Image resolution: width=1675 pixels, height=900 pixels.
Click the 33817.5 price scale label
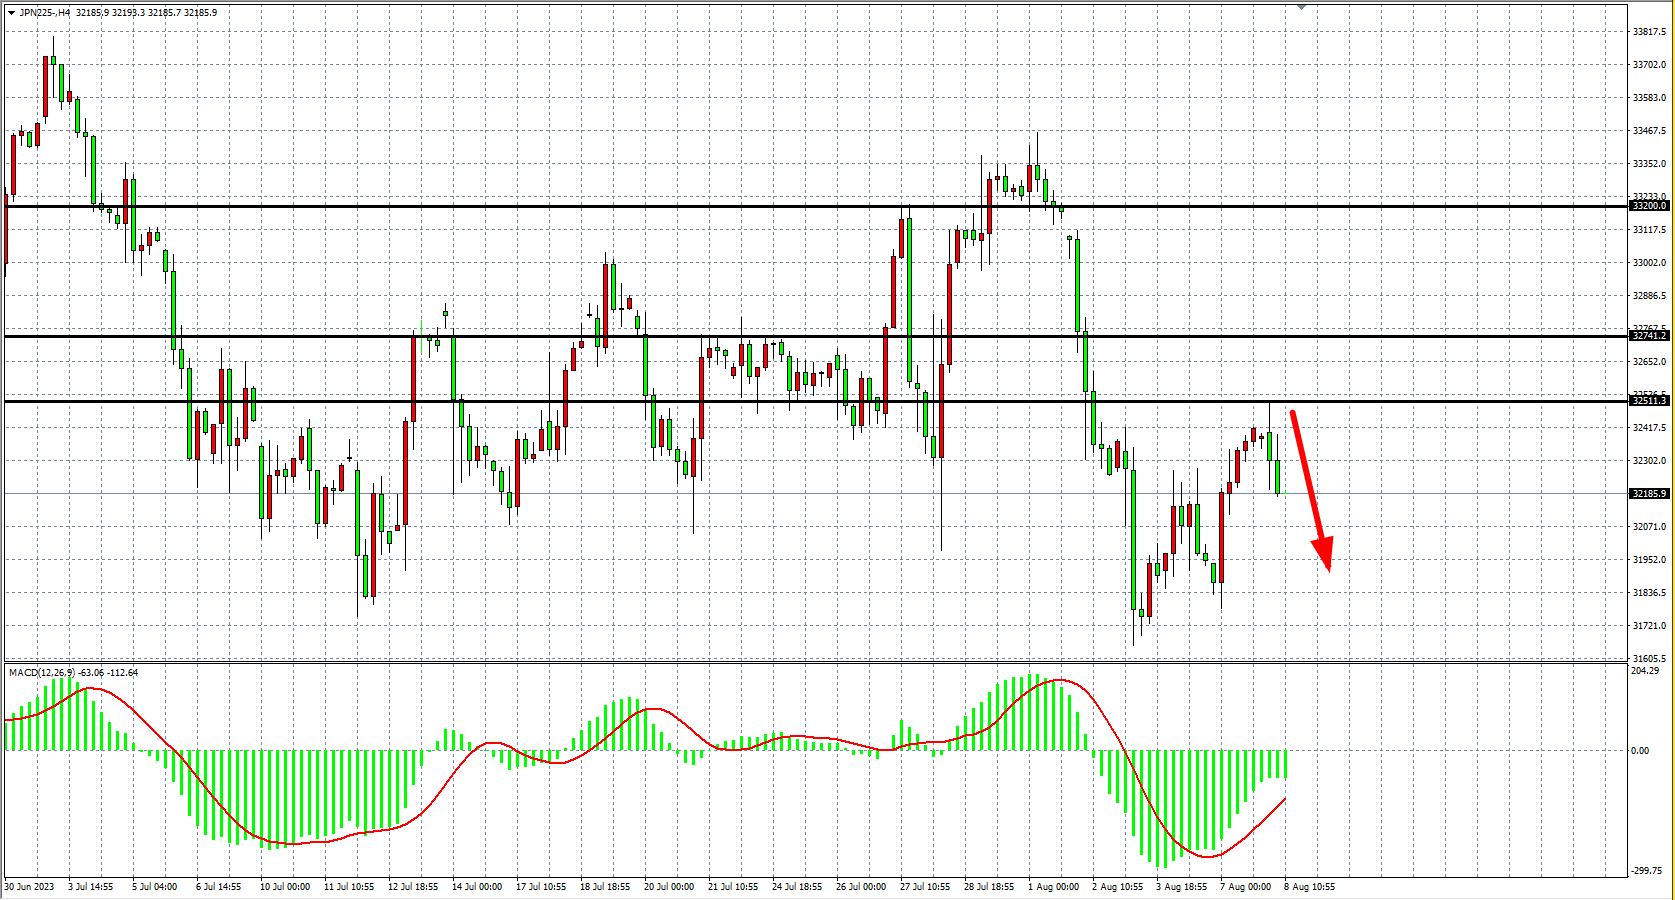[x=1649, y=32]
